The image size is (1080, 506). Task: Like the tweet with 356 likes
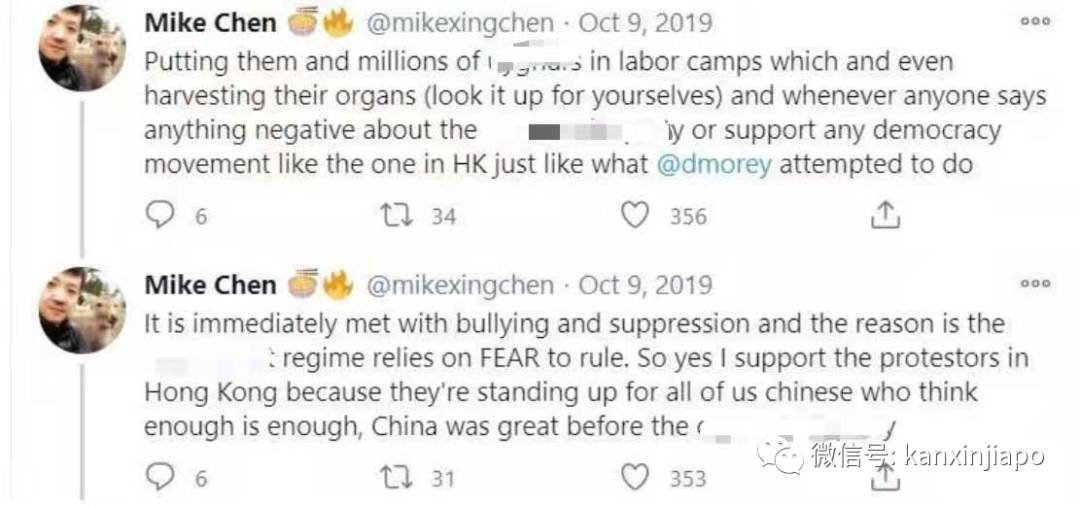click(x=635, y=215)
